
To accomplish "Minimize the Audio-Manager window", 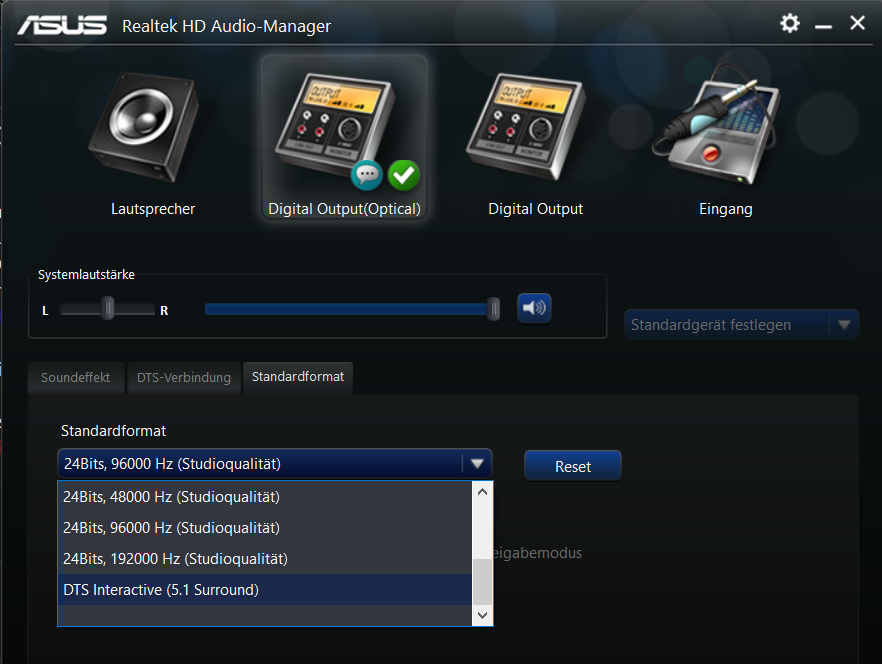I will [824, 26].
